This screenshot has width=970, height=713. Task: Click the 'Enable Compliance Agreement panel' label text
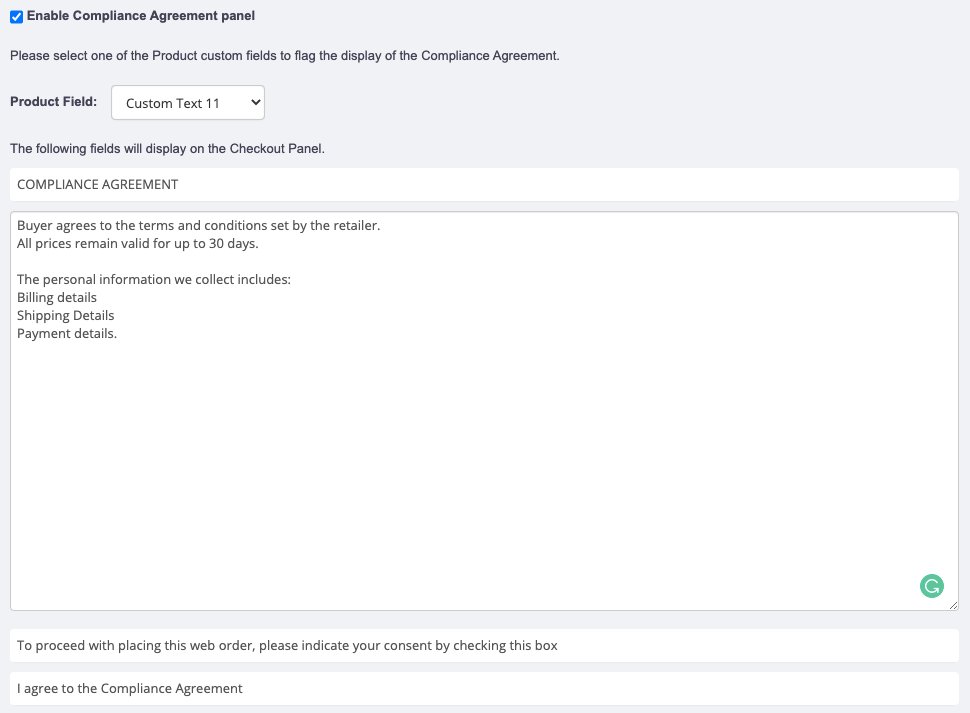140,16
